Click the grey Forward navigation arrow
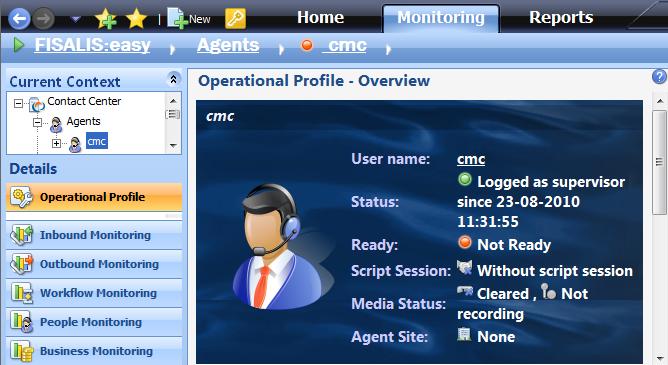The width and height of the screenshot is (668, 365). coord(44,19)
